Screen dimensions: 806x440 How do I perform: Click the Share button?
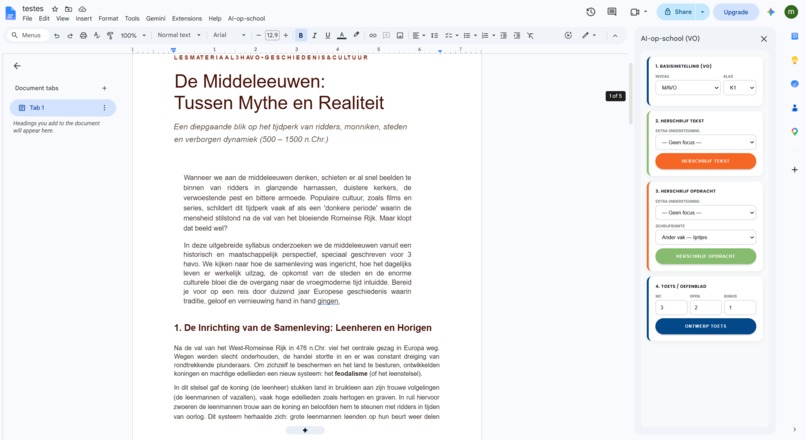click(677, 12)
